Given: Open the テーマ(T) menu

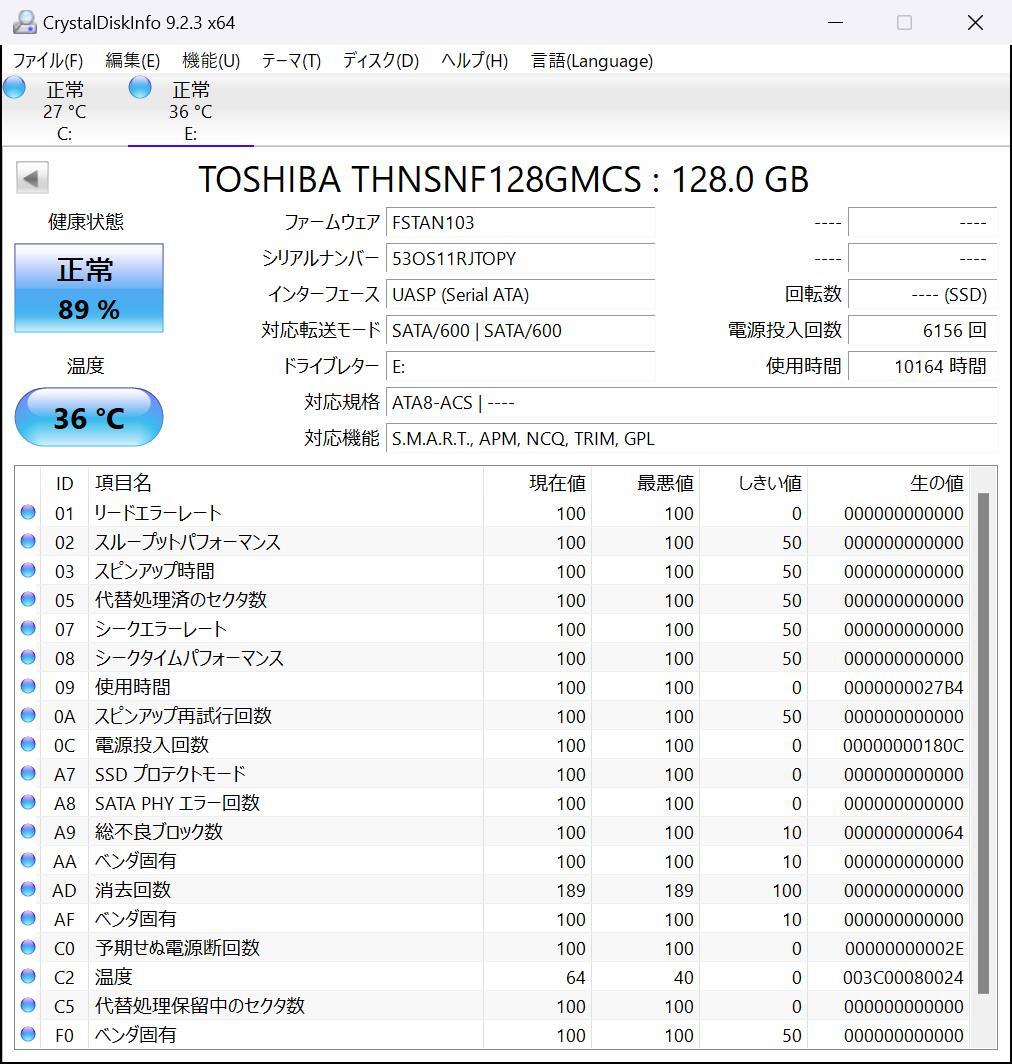Looking at the screenshot, I should [x=291, y=61].
